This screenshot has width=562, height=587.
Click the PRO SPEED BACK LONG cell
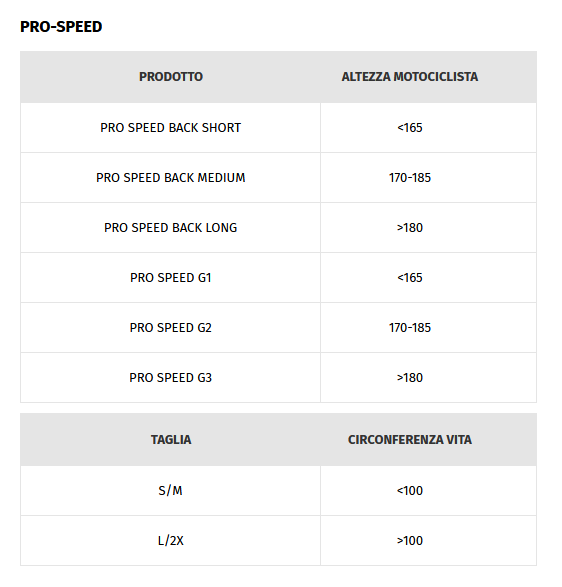coord(171,228)
